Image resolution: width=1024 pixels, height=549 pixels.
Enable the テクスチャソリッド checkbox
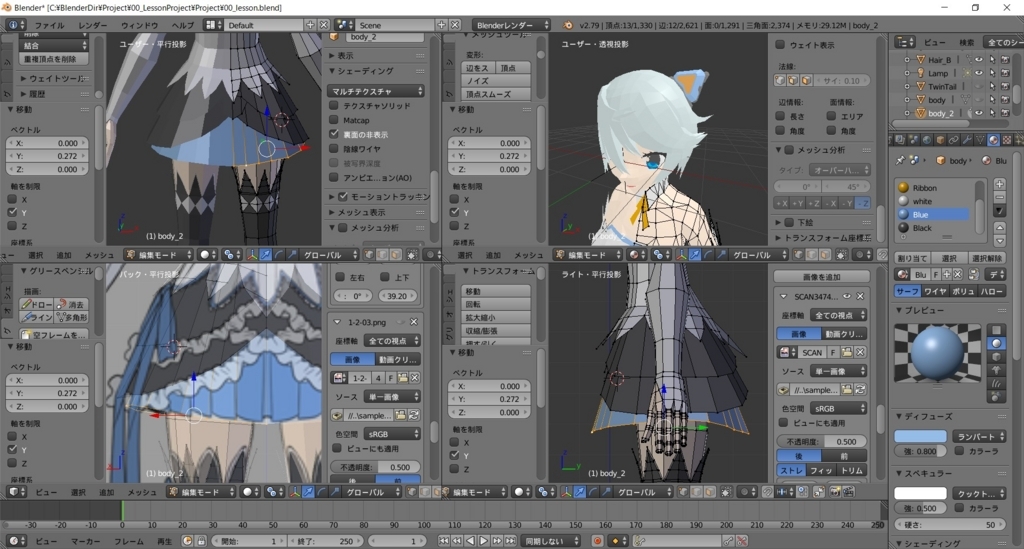(x=334, y=105)
